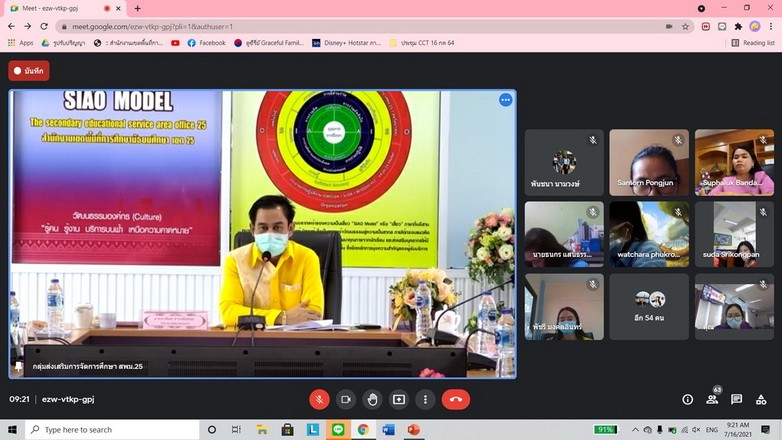Open the Facebook bookmark
This screenshot has width=782, height=440.
[x=206, y=43]
